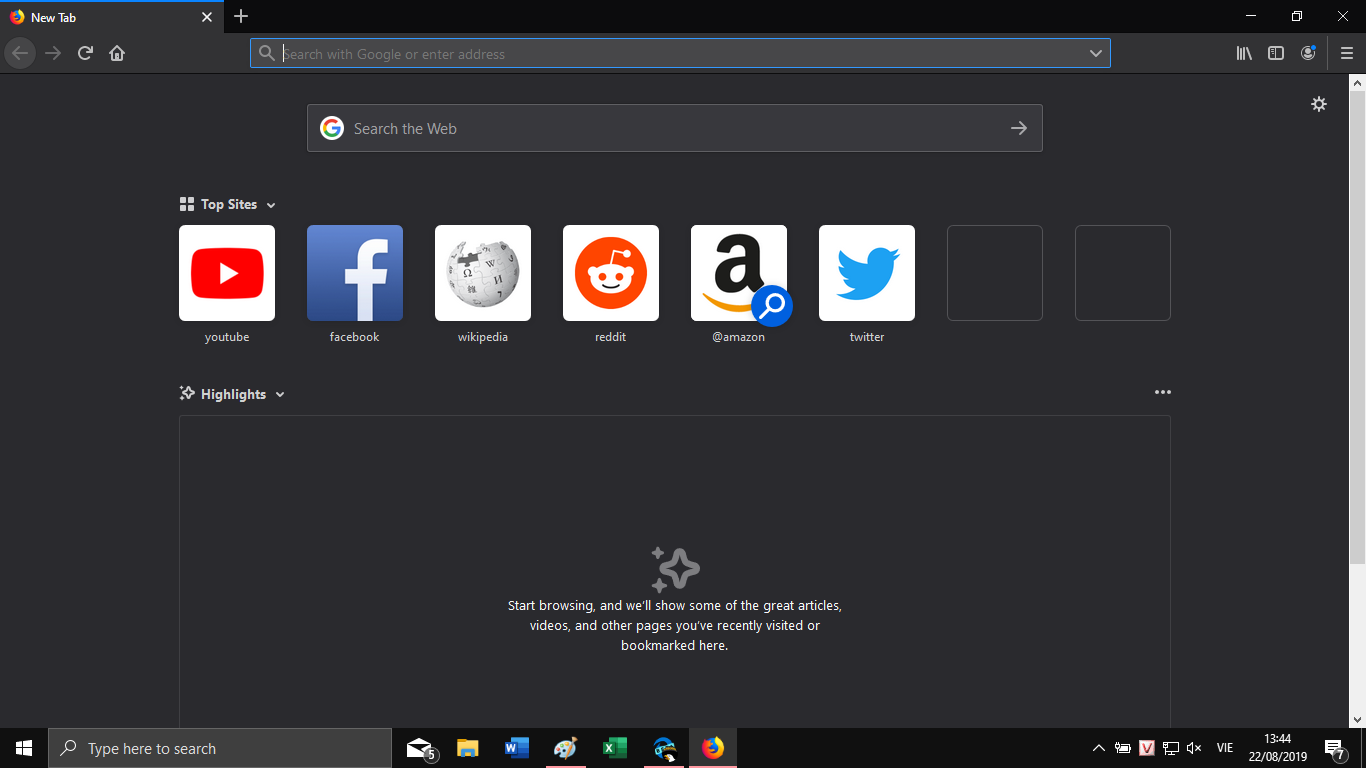
Task: Close the New Tab tab
Action: 207,17
